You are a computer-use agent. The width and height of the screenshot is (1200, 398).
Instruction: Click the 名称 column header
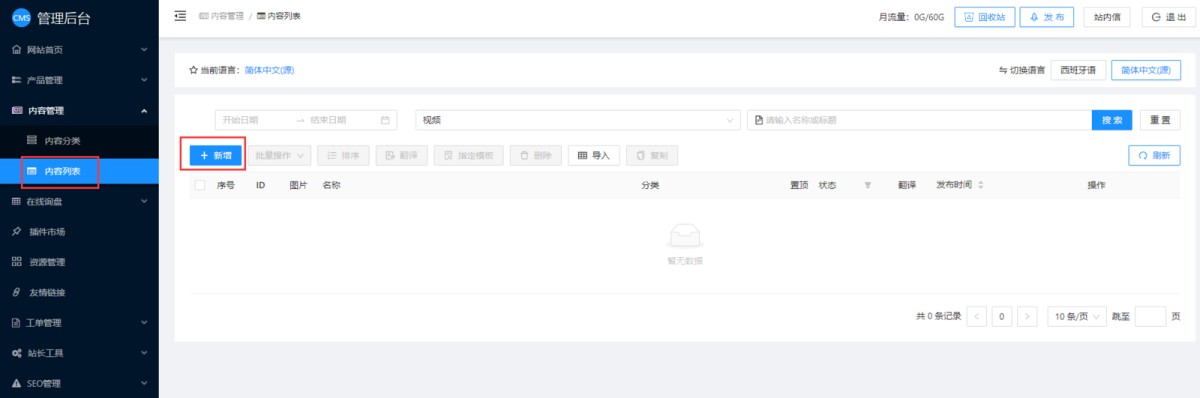(x=331, y=185)
